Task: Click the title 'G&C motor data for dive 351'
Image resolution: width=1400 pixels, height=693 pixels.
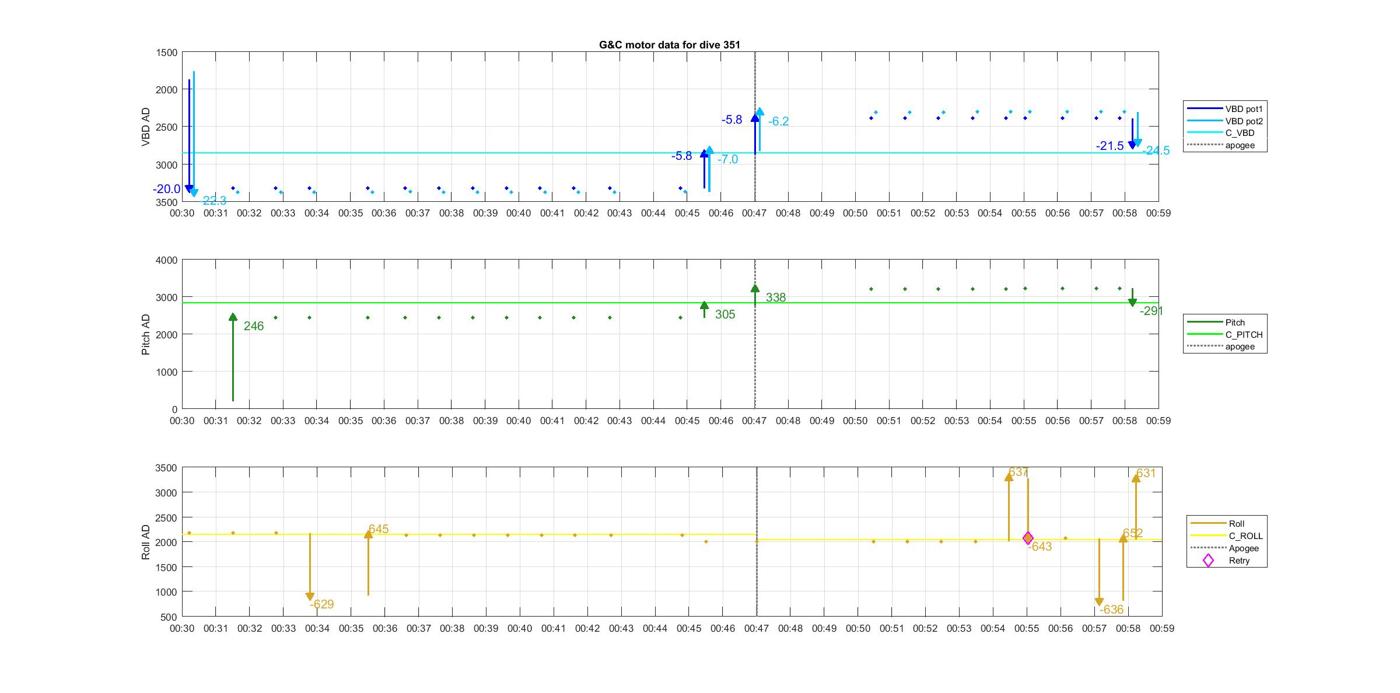Action: [669, 45]
